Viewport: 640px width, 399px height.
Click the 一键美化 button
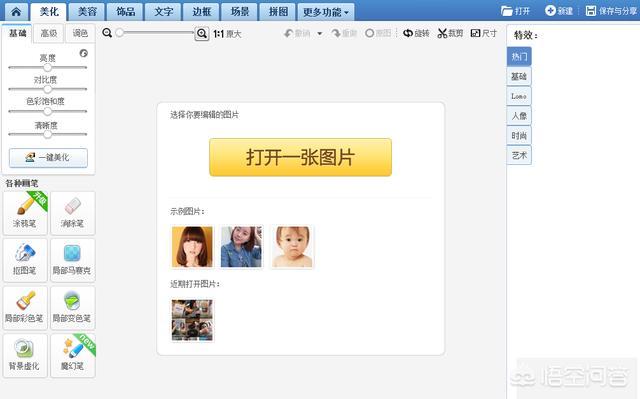[x=48, y=157]
